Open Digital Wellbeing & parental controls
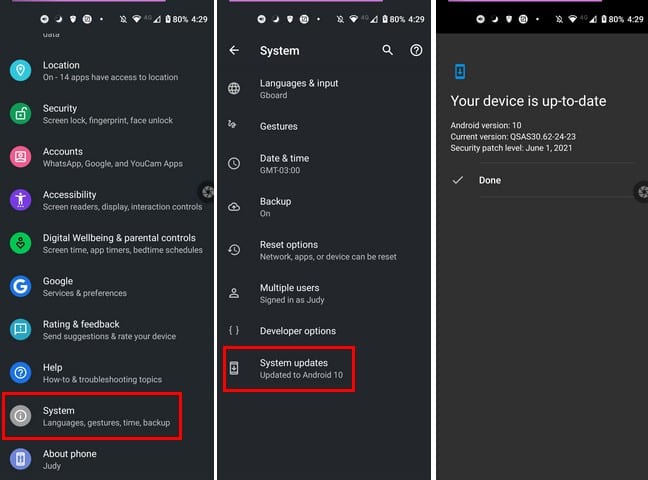648x480 pixels. point(107,244)
